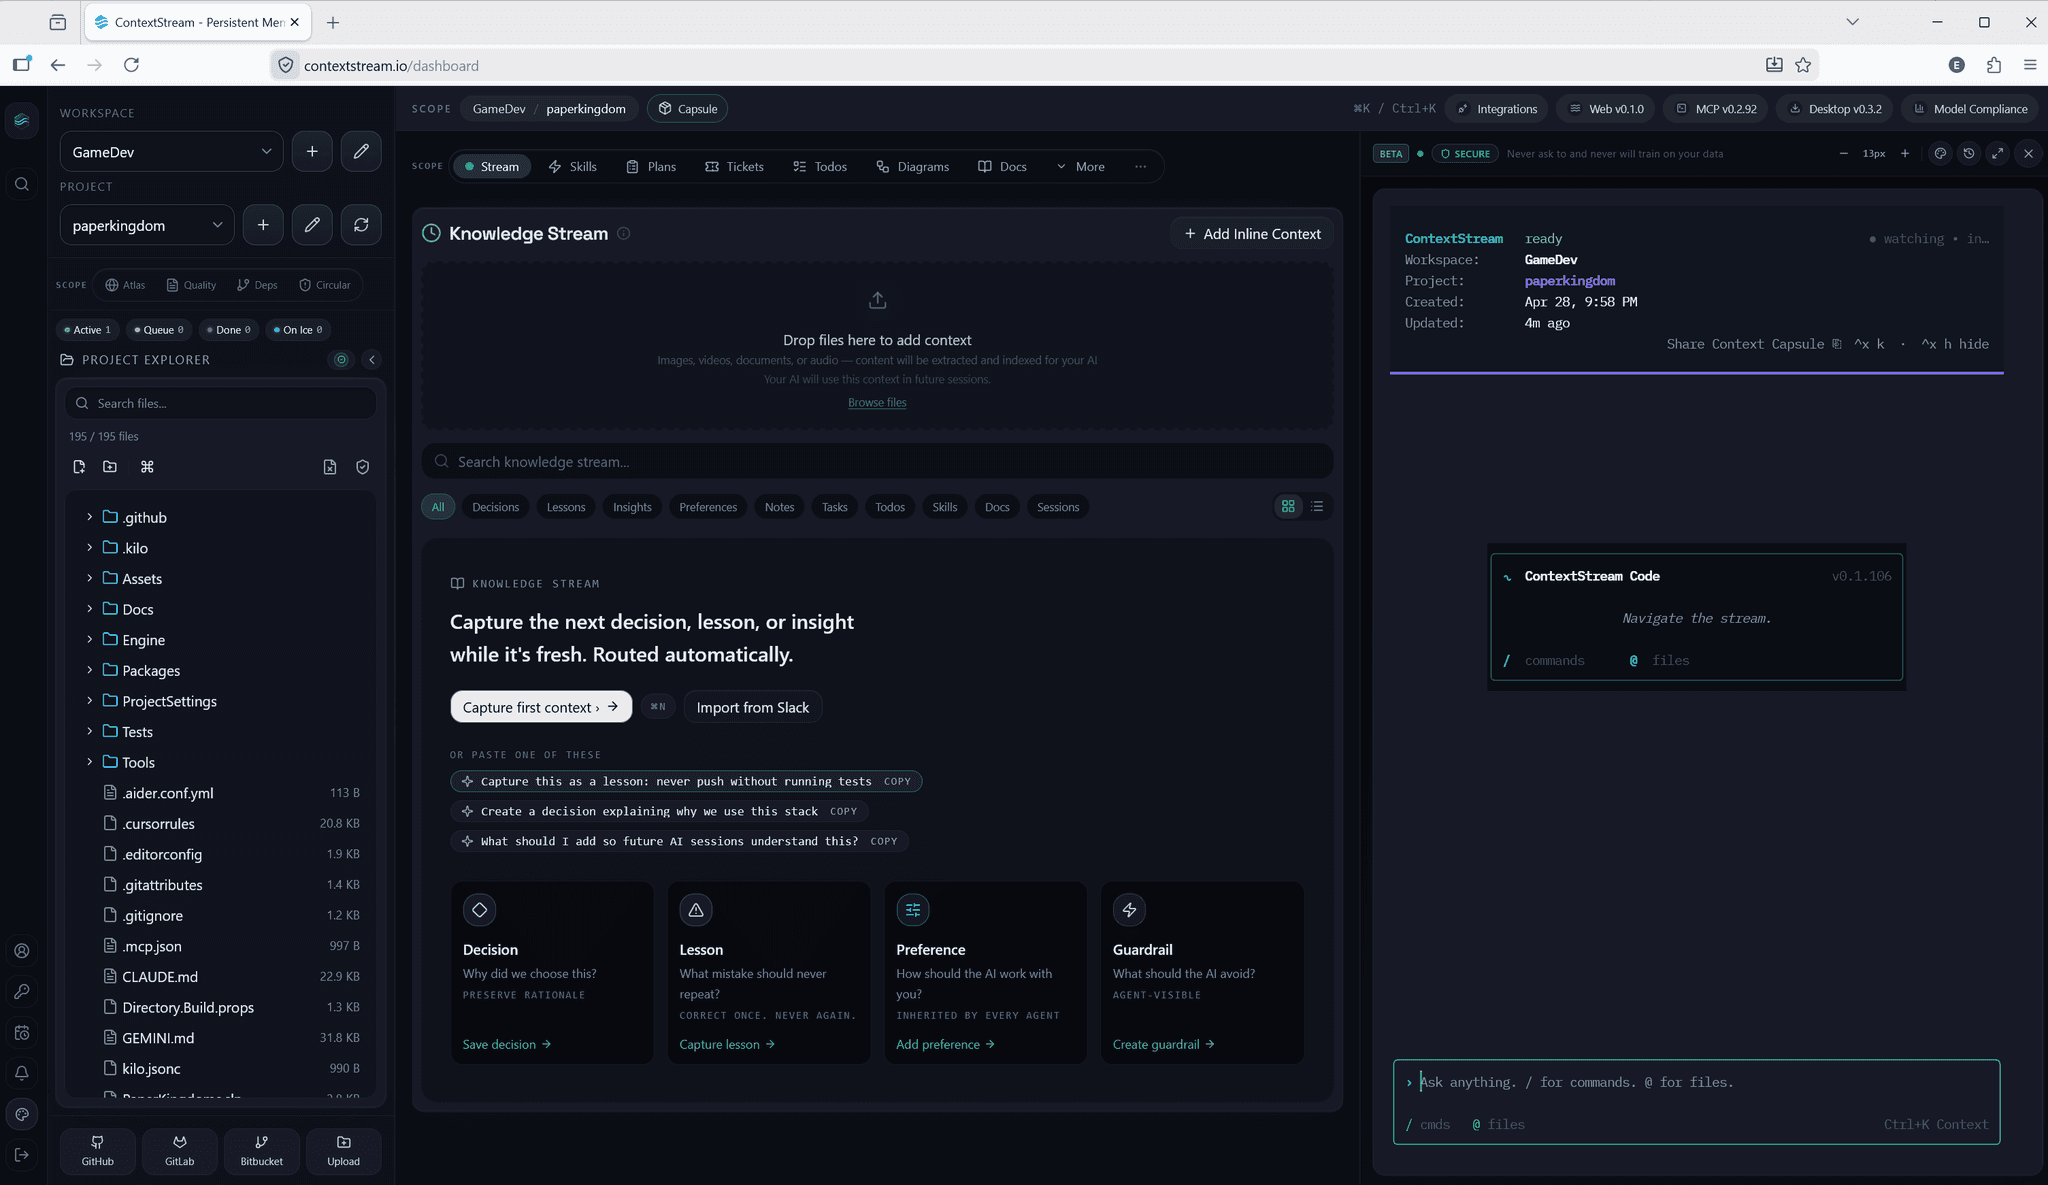Open the Integrations button in top bar
This screenshot has width=2048, height=1185.
coord(1497,109)
